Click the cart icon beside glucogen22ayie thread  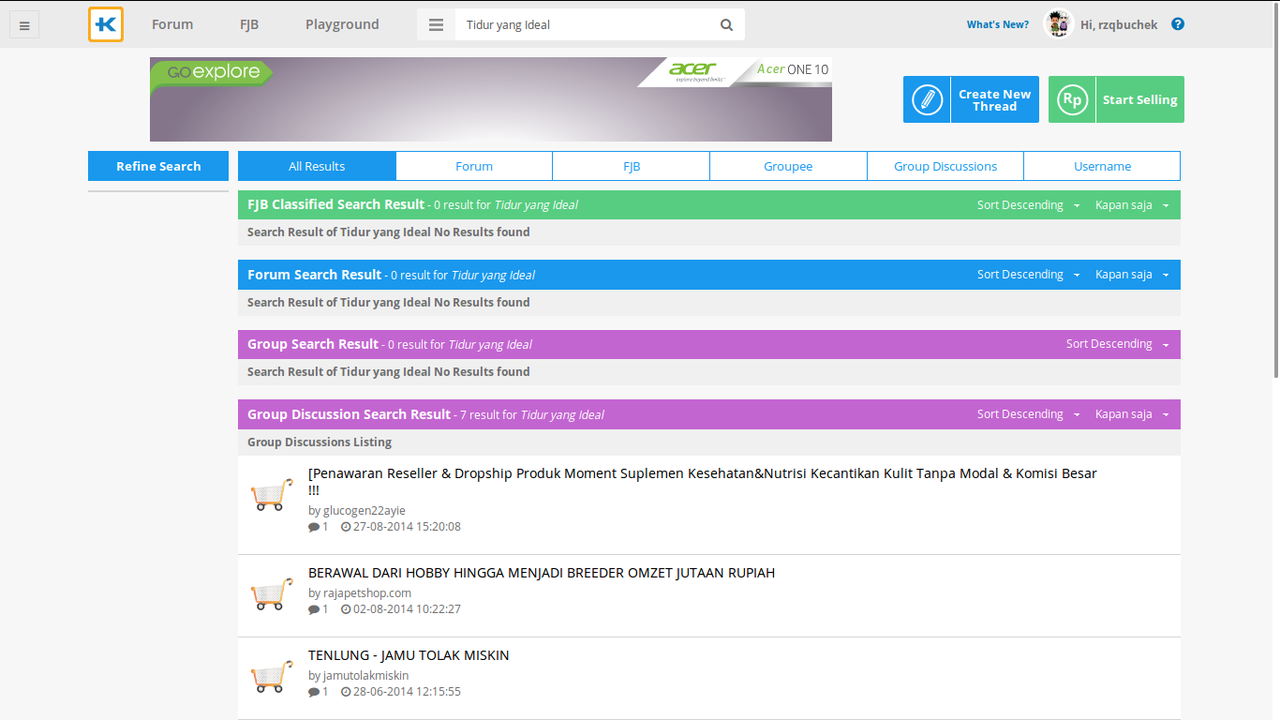(x=272, y=495)
